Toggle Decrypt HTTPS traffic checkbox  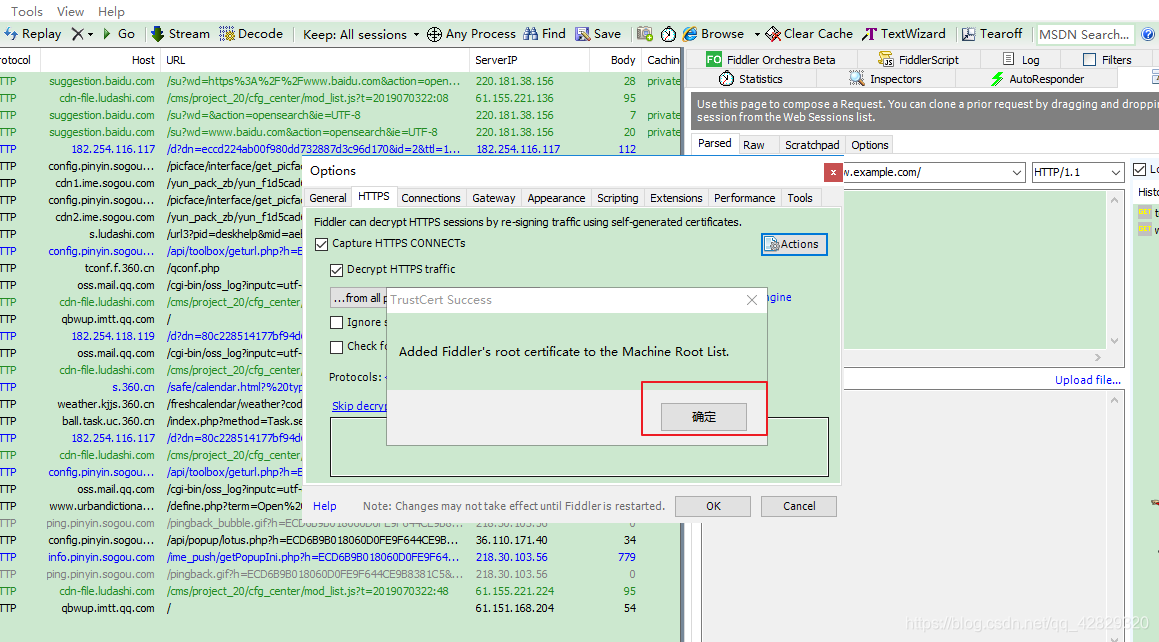(336, 270)
